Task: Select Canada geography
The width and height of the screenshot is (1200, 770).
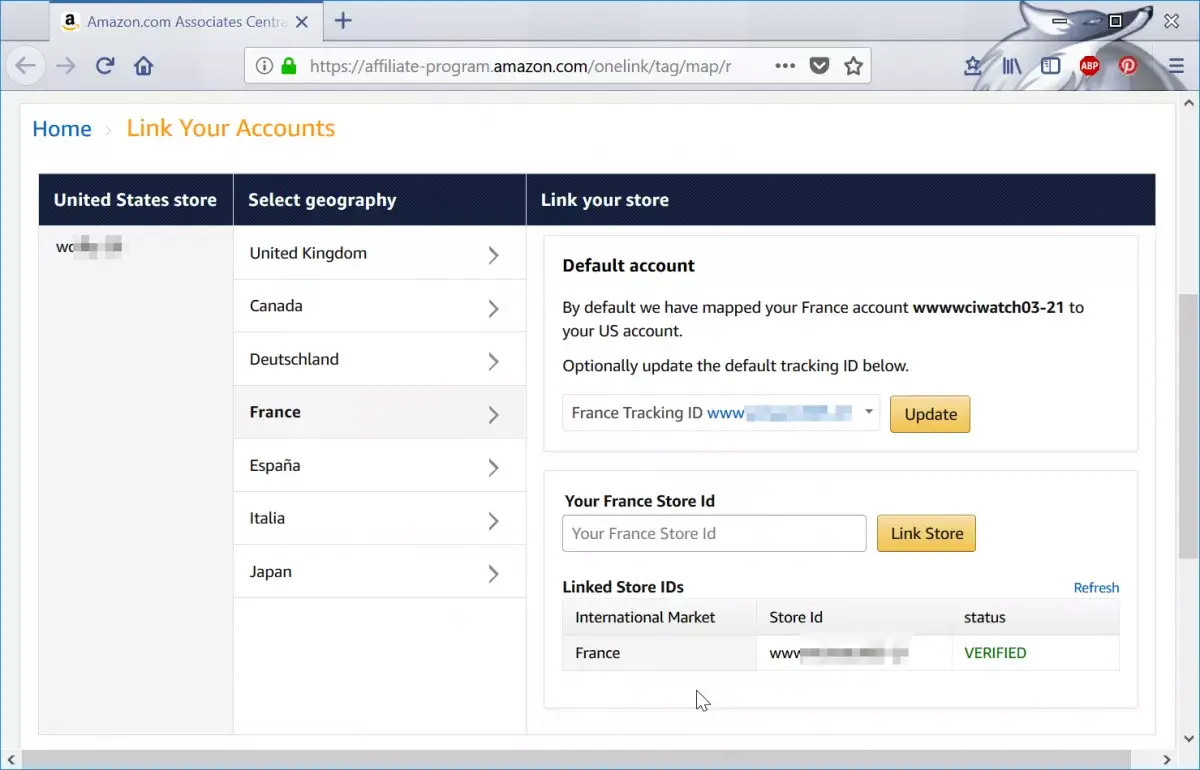Action: point(380,306)
